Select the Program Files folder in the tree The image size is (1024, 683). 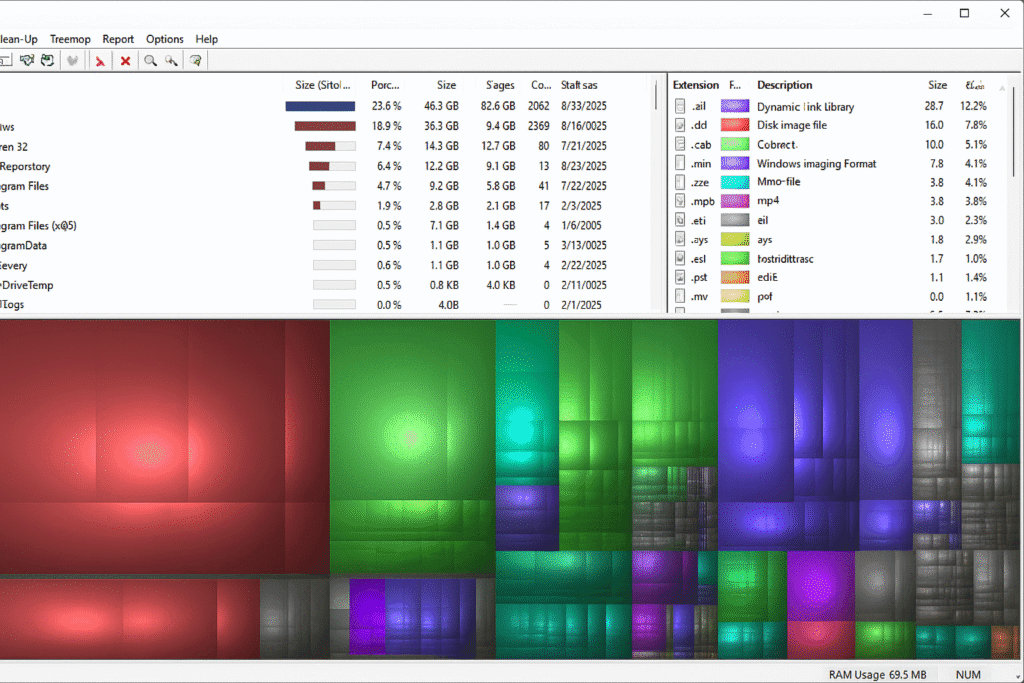30,186
